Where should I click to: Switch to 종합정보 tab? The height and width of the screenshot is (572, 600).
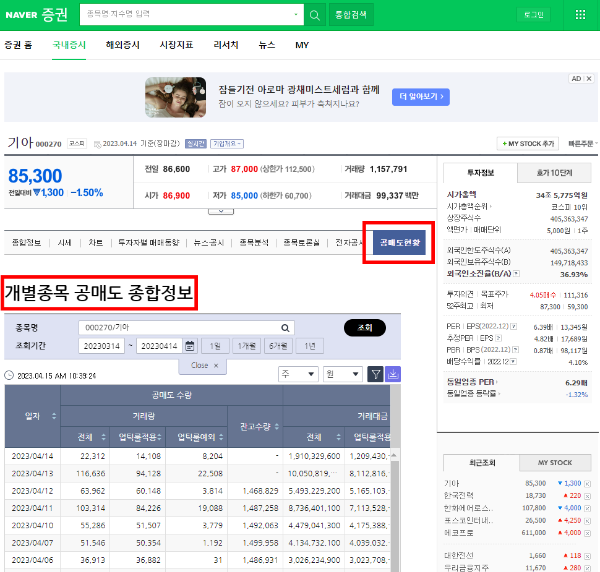26,243
